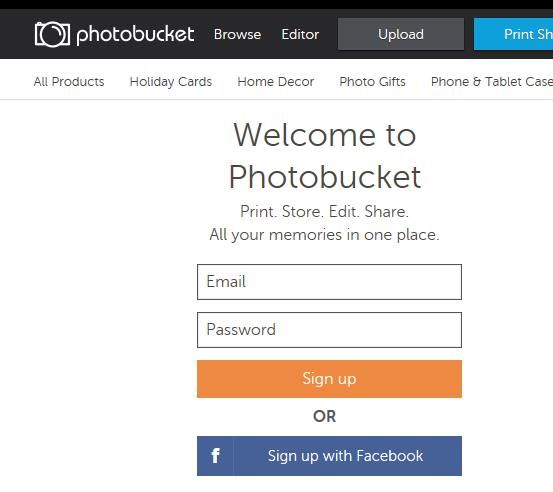Open the Browse menu item

[x=237, y=34]
